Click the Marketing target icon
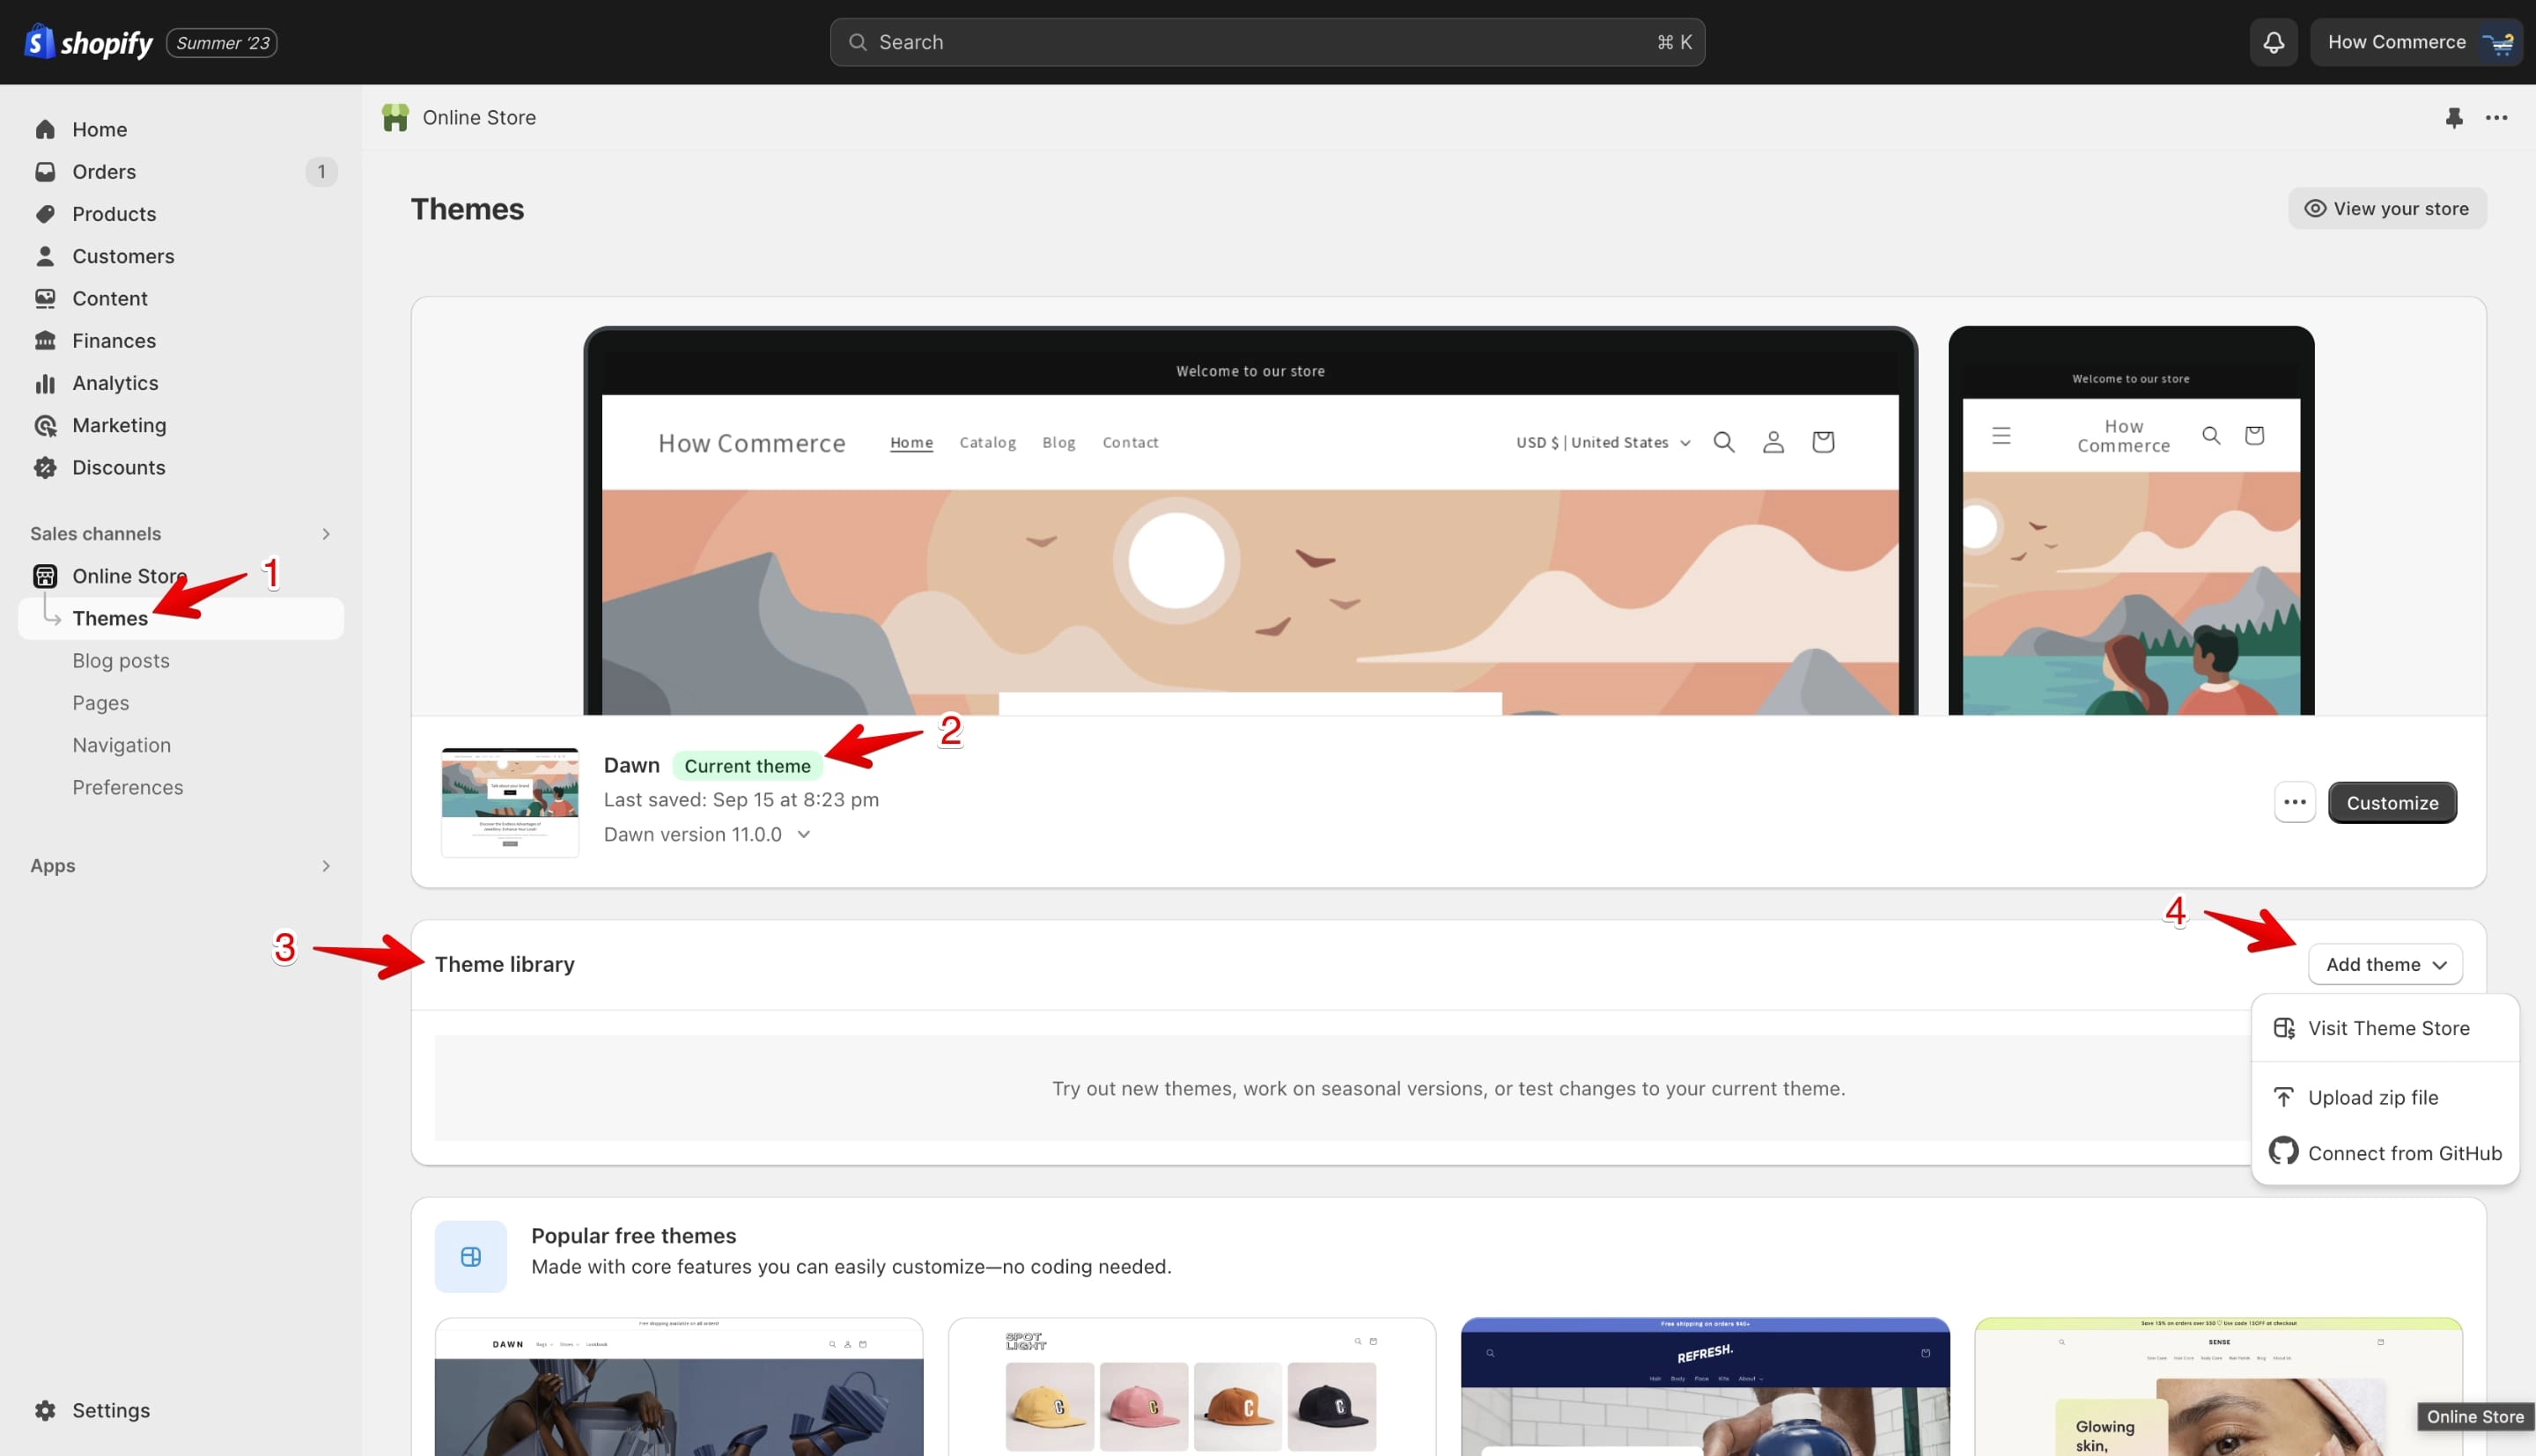 (x=45, y=425)
